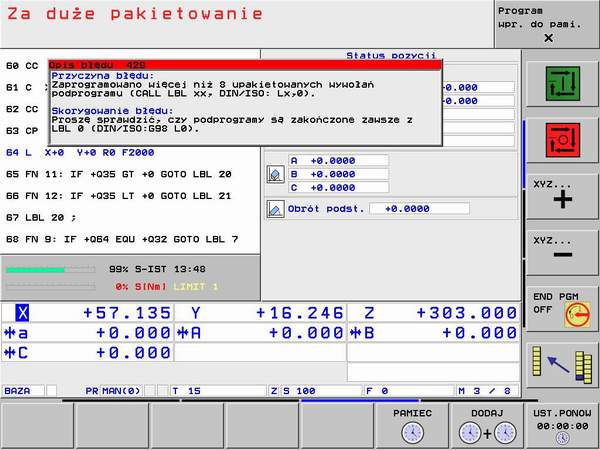Select the XYZ plus softkey
This screenshot has width=600, height=450.
click(562, 196)
